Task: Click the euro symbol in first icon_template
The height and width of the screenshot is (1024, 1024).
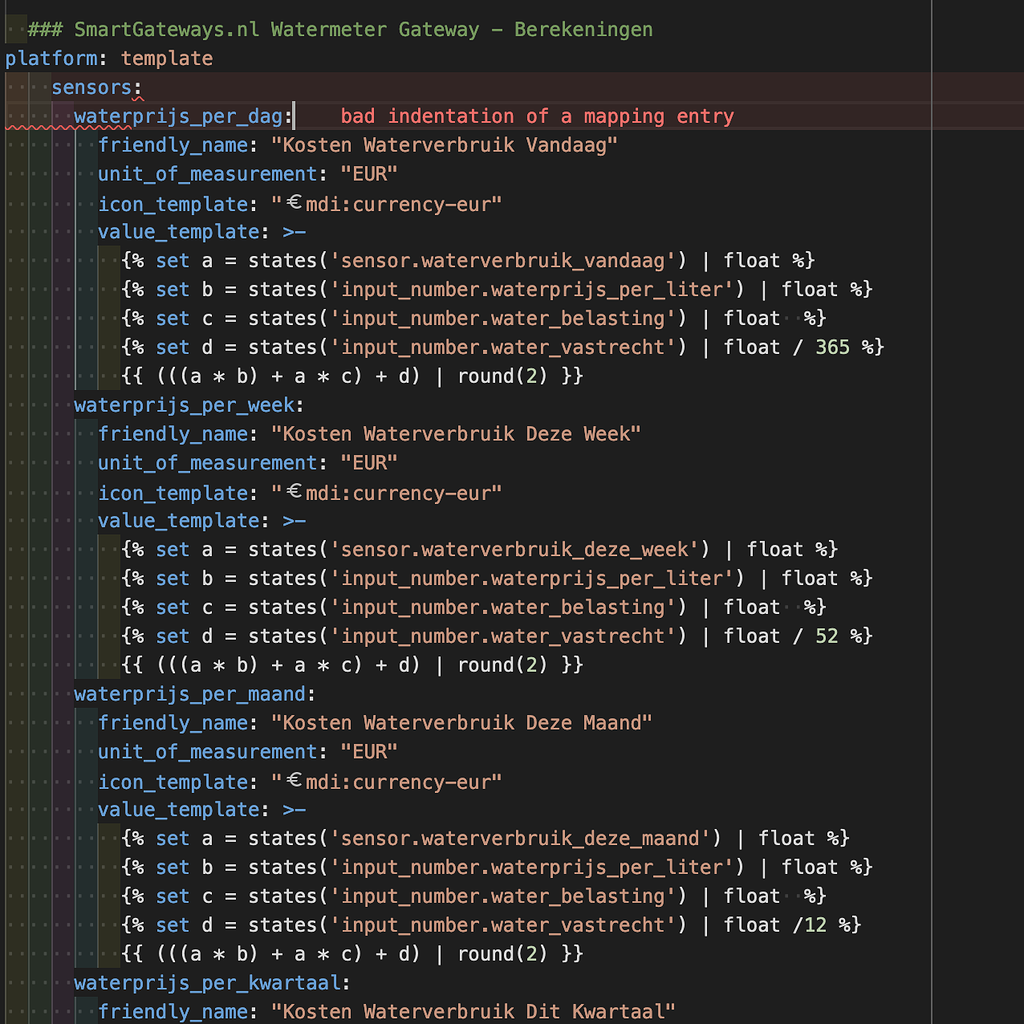Action: tap(295, 202)
